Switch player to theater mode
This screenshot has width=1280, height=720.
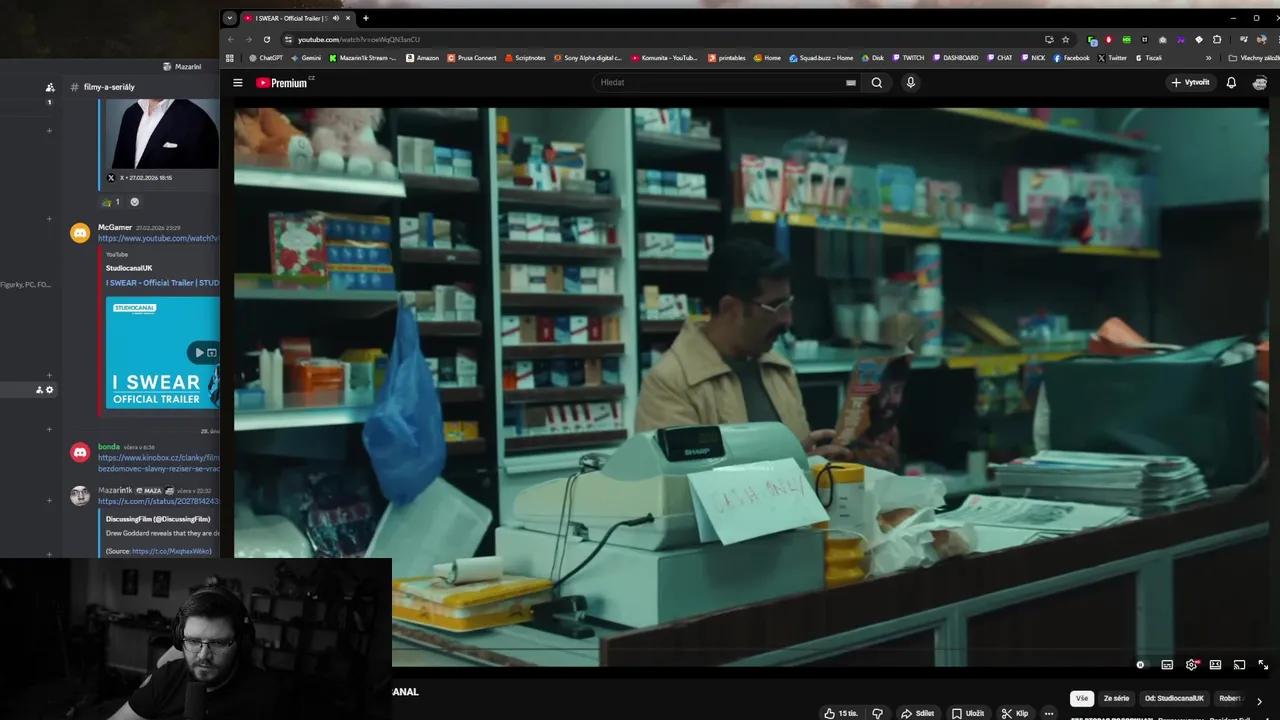[1215, 665]
